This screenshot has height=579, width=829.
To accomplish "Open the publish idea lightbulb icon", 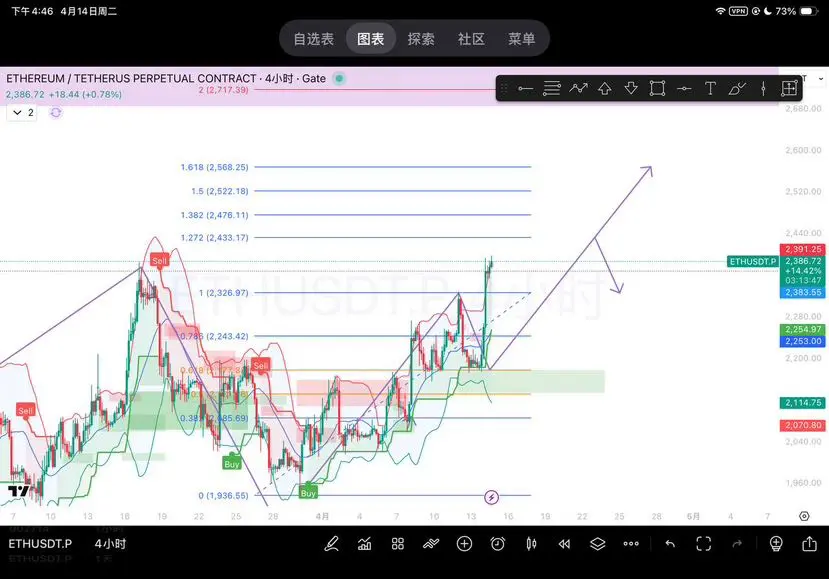I will (x=776, y=544).
